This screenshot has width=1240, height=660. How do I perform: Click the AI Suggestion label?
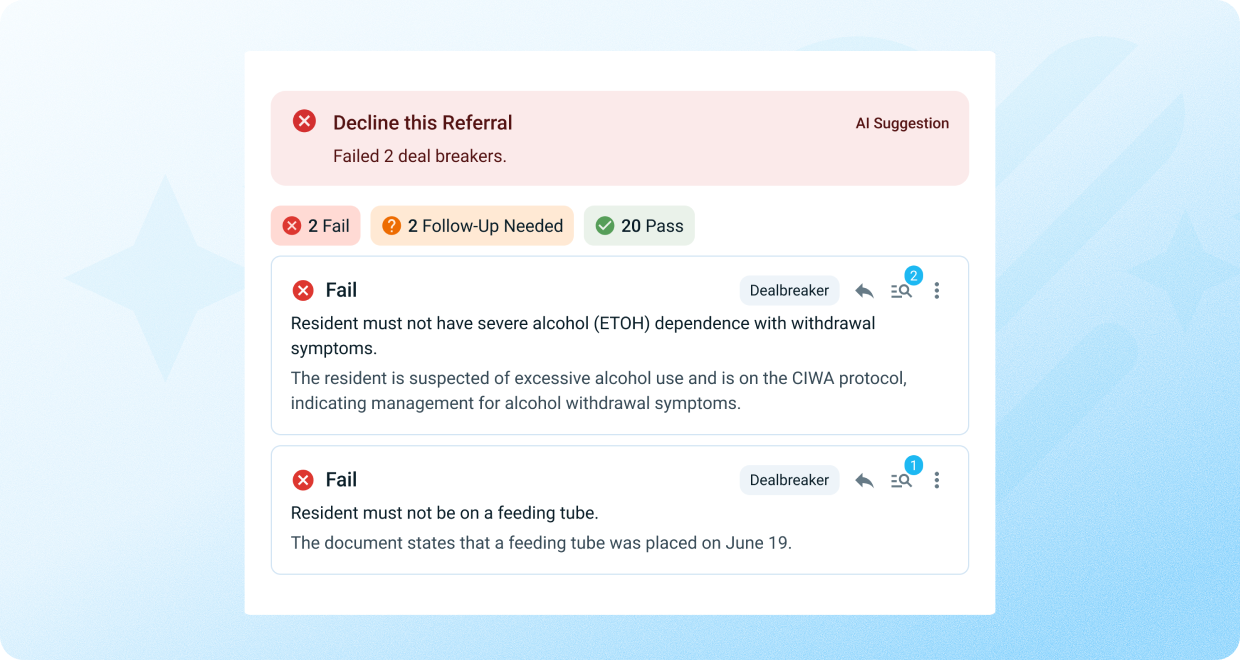click(x=902, y=124)
